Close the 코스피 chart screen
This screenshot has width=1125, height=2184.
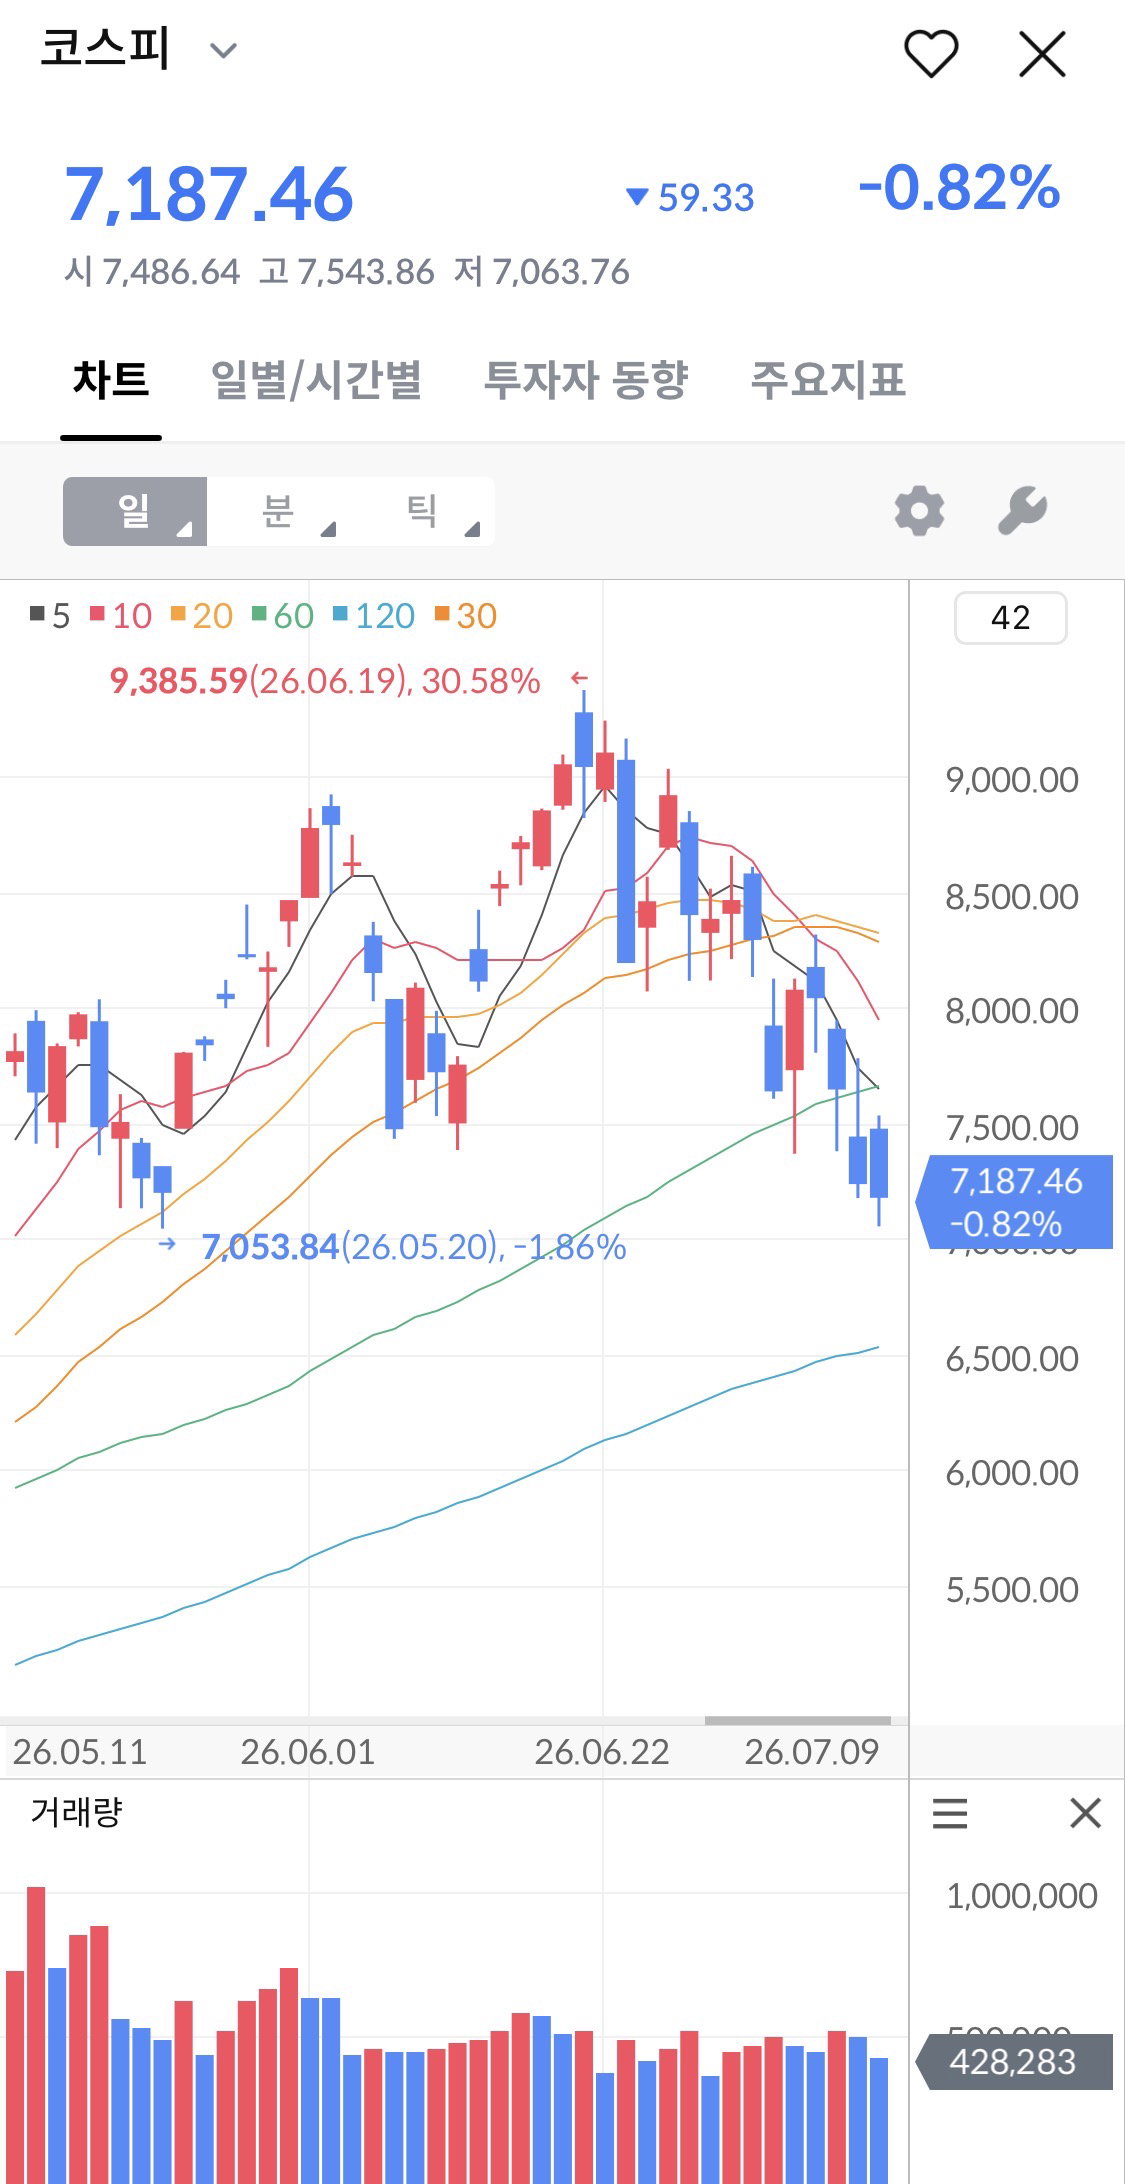coord(1042,53)
